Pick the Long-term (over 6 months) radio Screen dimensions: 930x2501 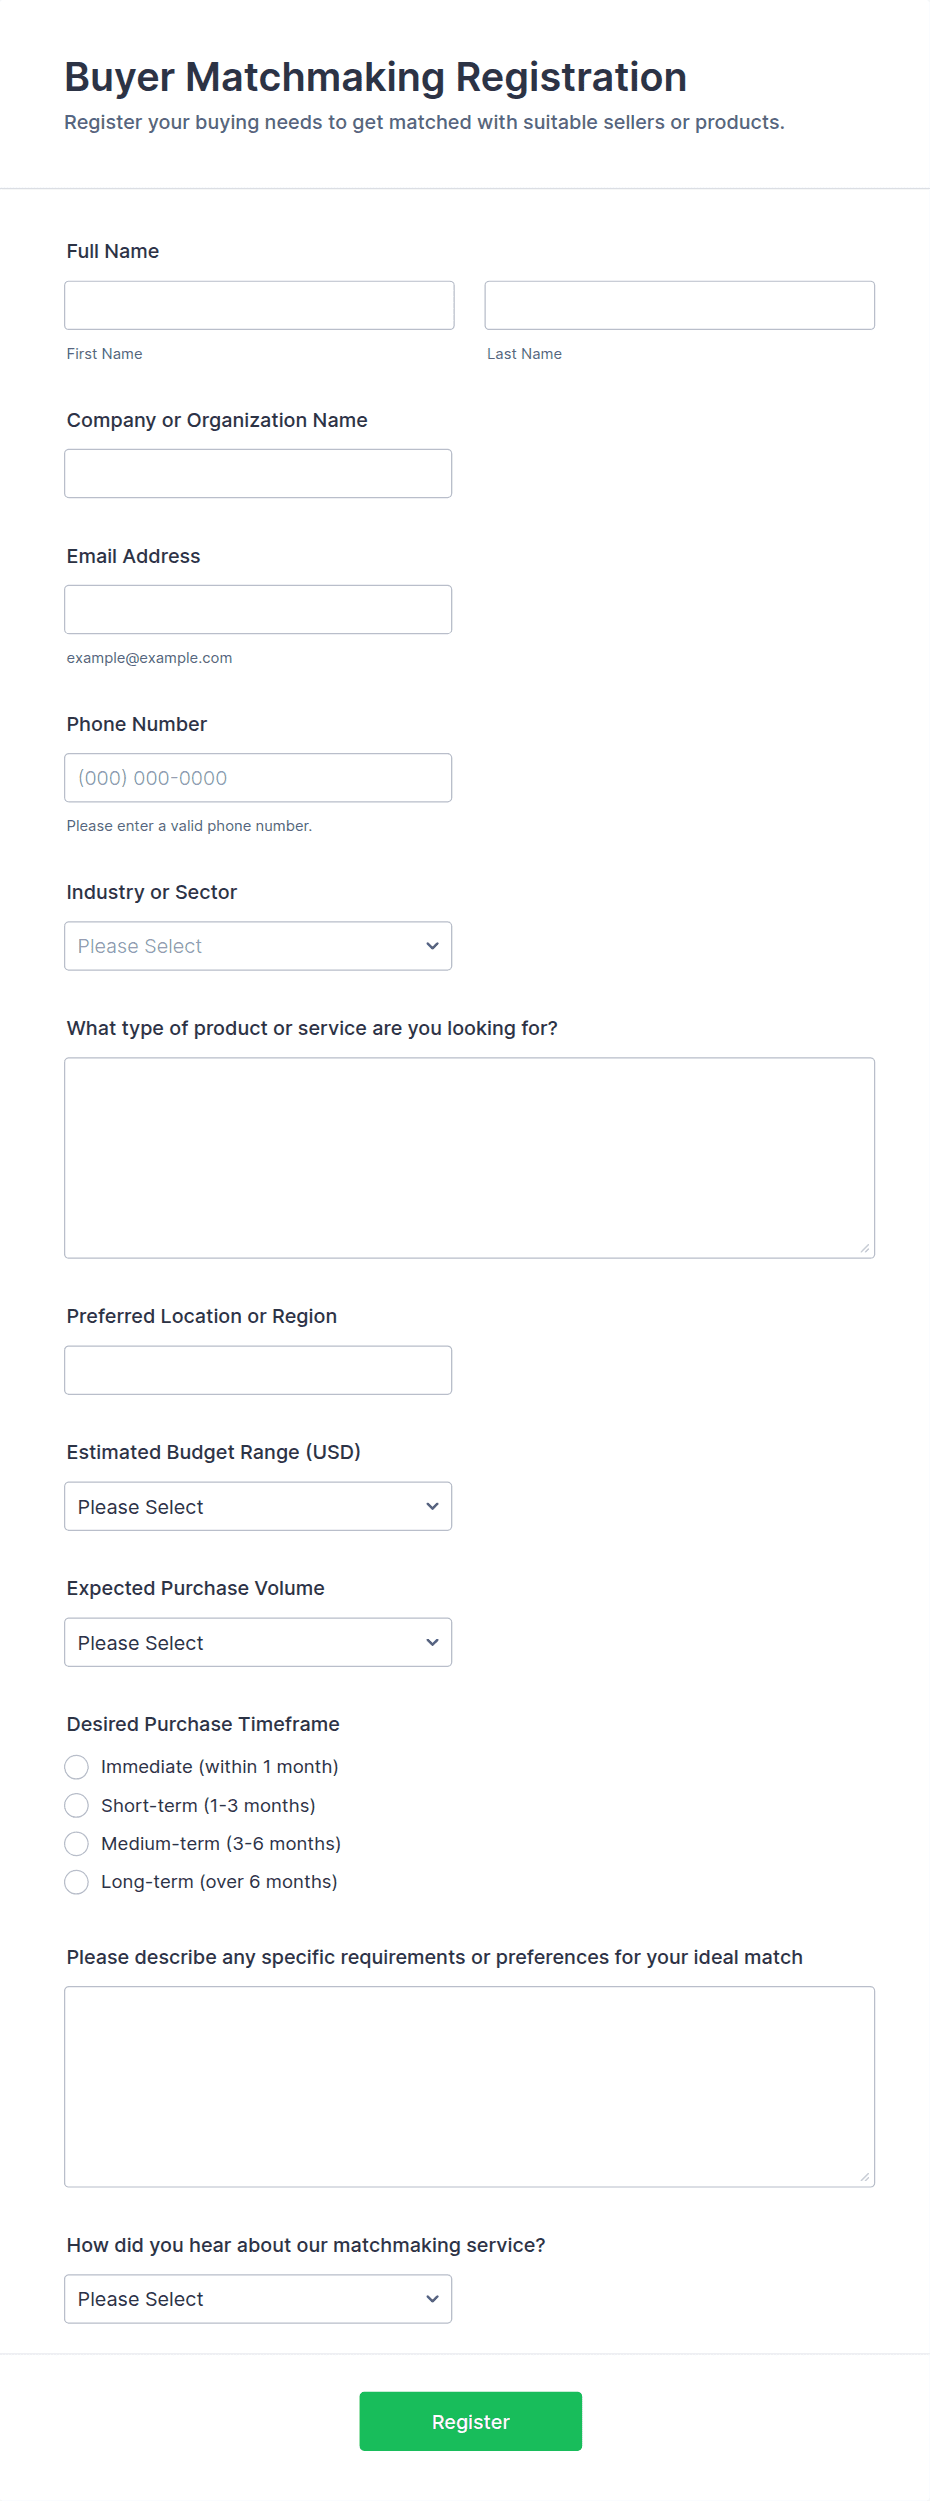pos(77,1881)
